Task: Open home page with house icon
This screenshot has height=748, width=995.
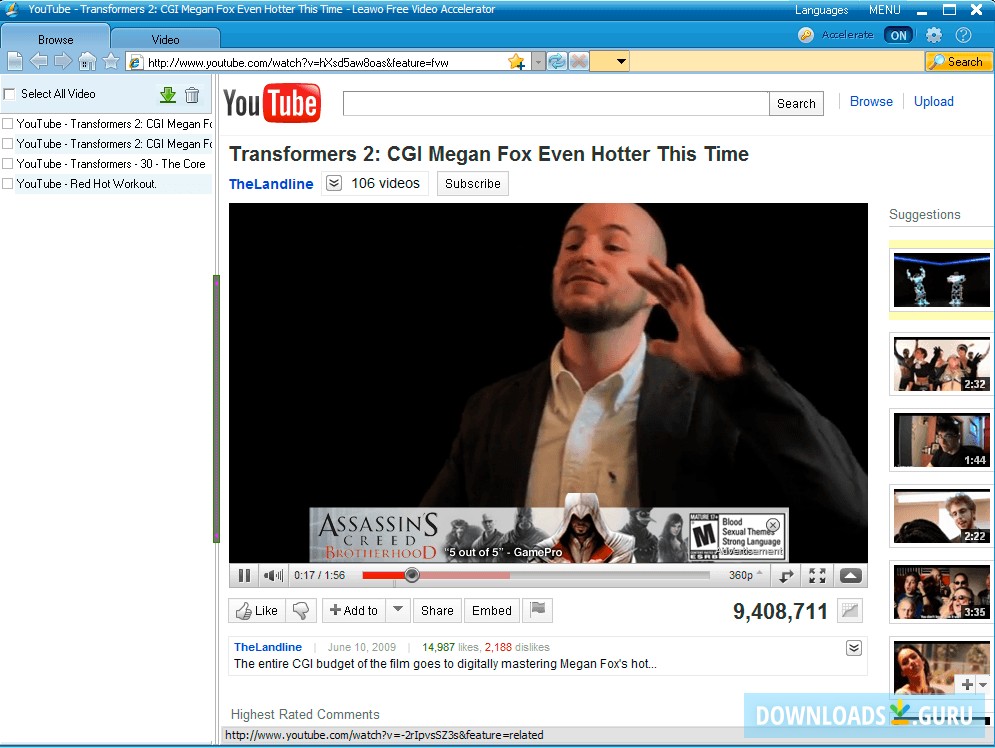Action: click(x=88, y=62)
